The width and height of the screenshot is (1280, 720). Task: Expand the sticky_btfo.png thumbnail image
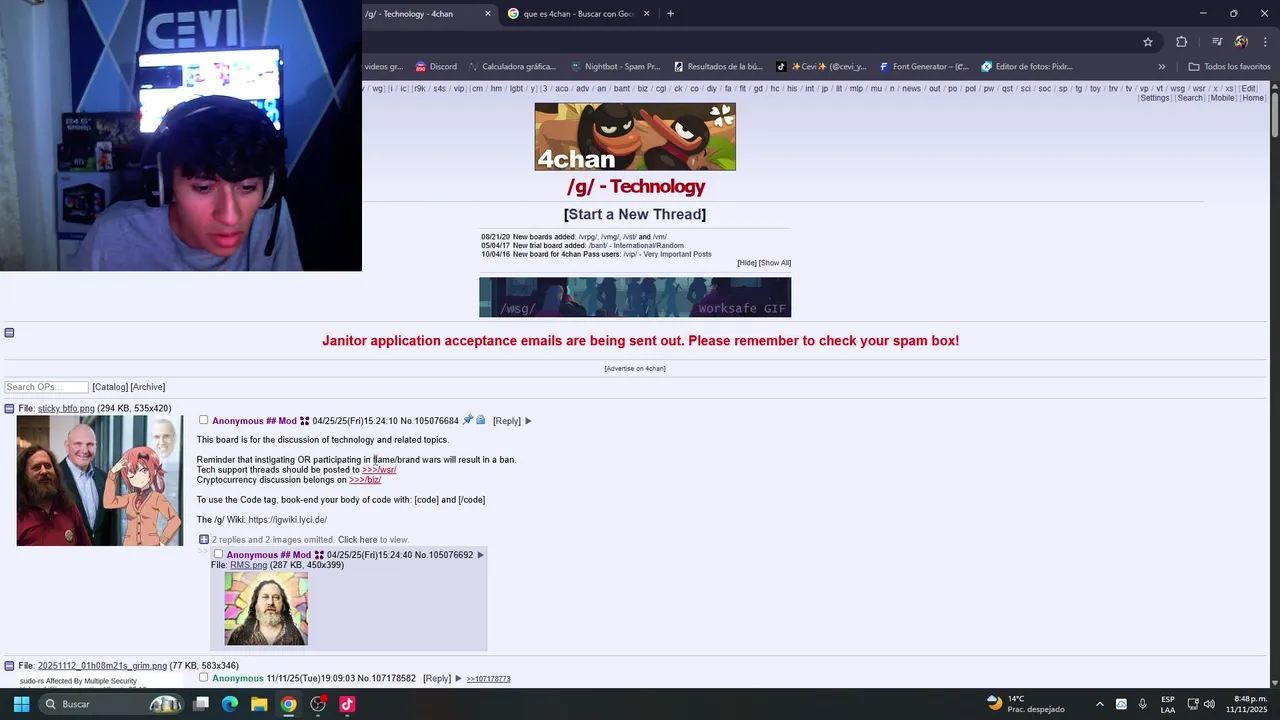100,481
